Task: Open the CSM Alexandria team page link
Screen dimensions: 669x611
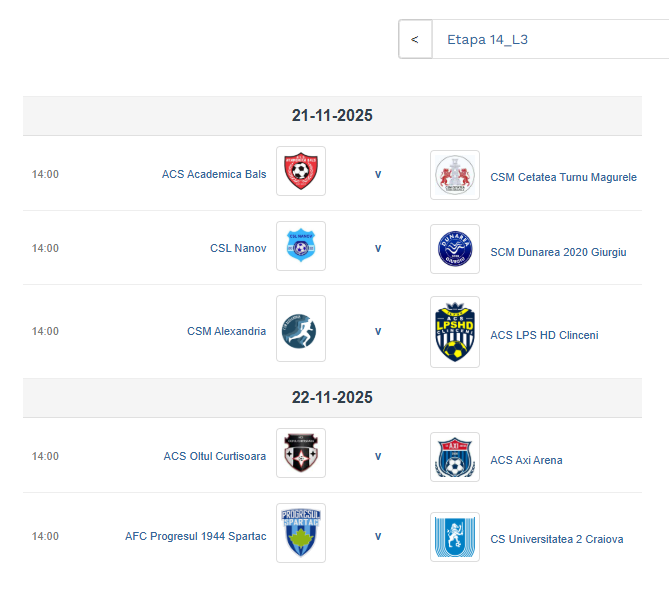Action: click(x=226, y=331)
